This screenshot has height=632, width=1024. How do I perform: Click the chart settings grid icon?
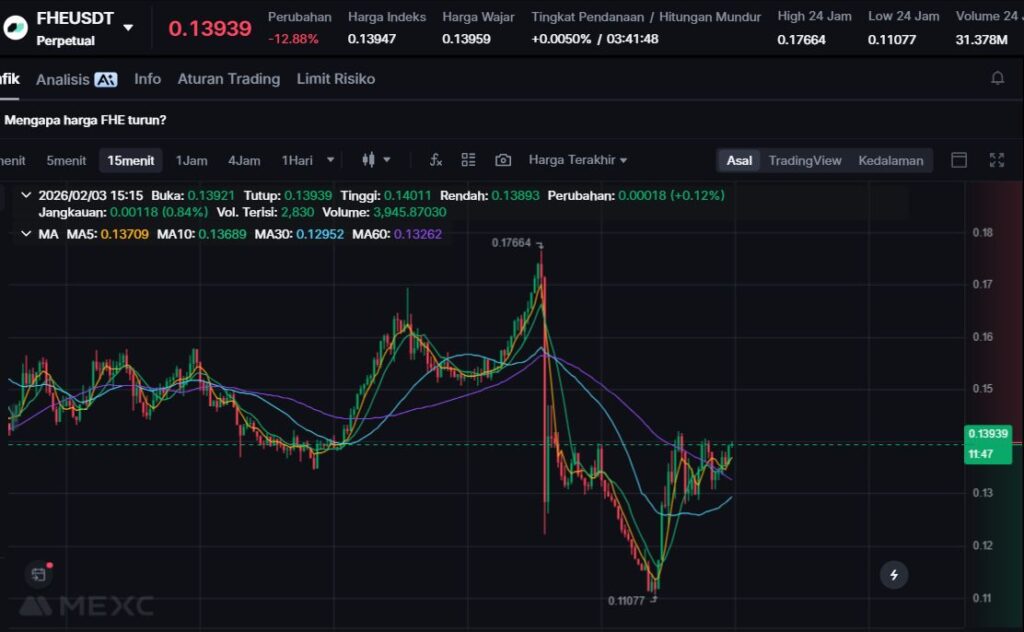(468, 160)
